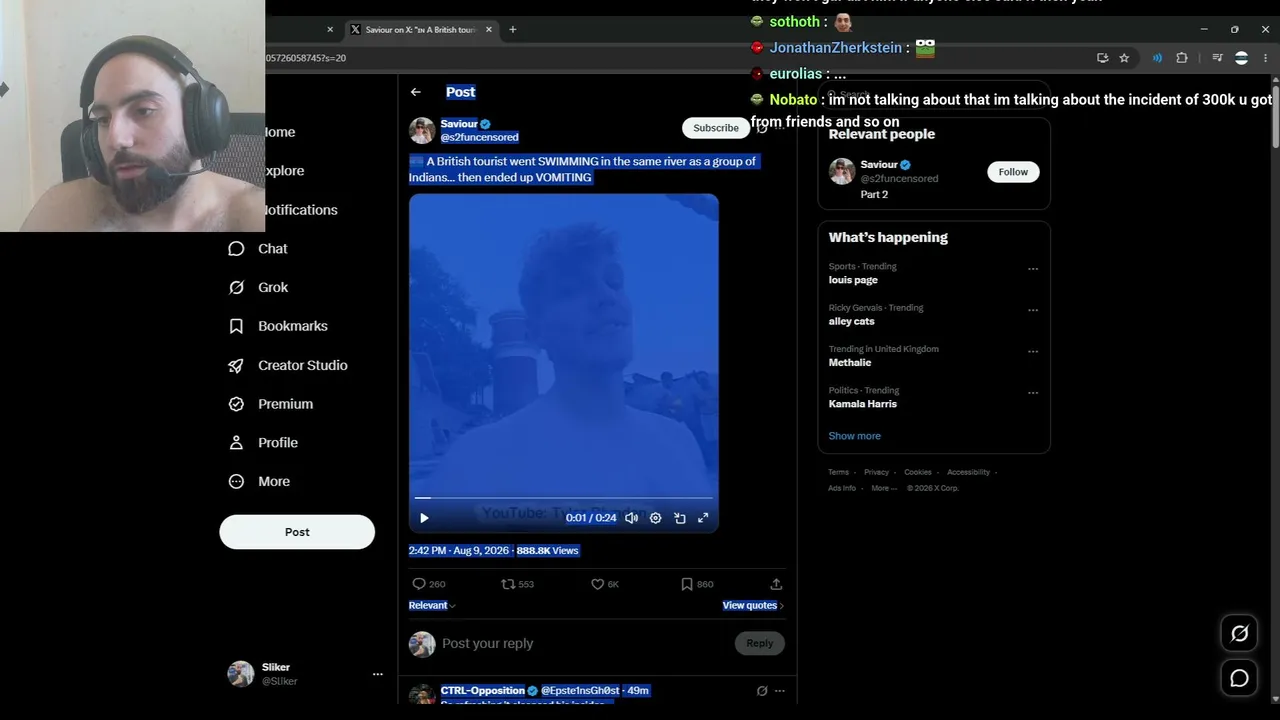Toggle picture-in-picture for the video
The height and width of the screenshot is (720, 1280).
(680, 518)
